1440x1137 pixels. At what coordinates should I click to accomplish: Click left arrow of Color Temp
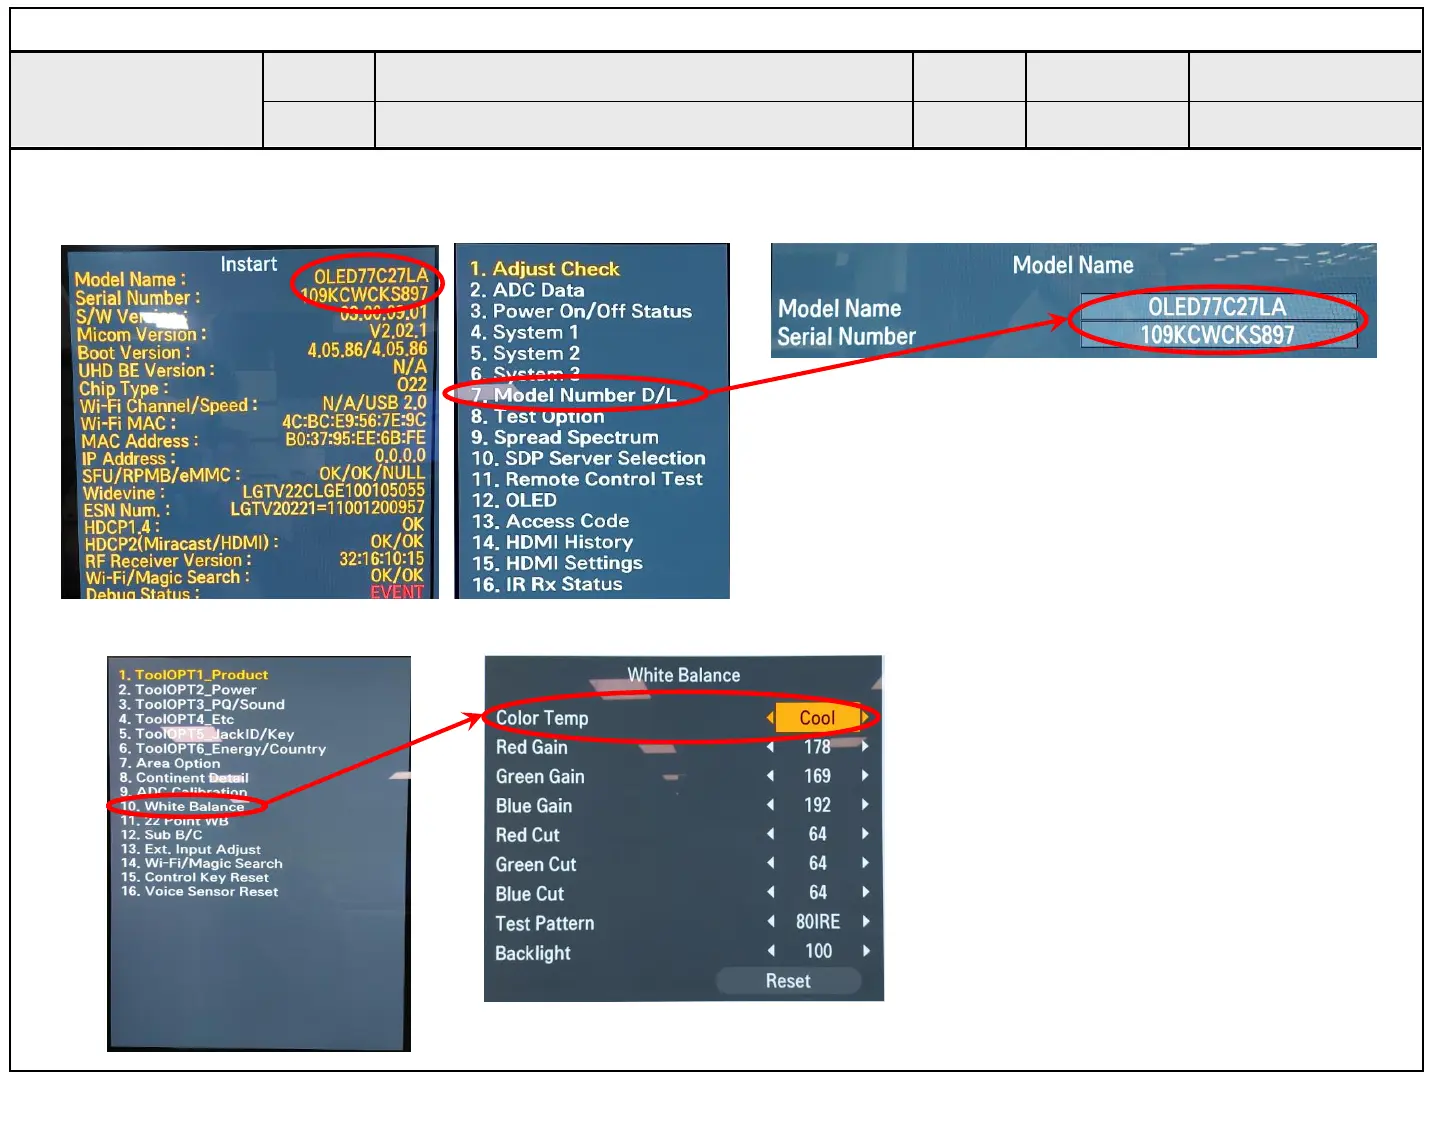click(770, 717)
